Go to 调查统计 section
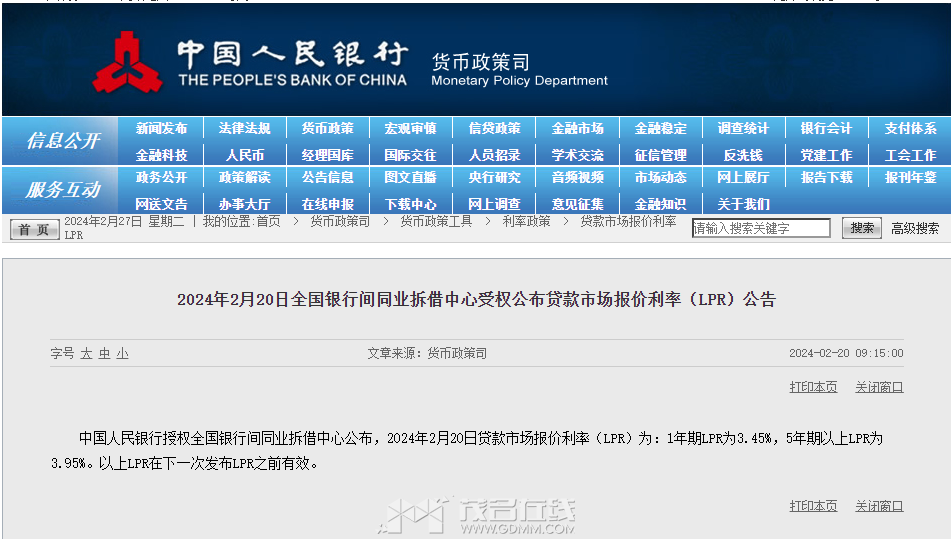Image resolution: width=951 pixels, height=539 pixels. pos(743,129)
